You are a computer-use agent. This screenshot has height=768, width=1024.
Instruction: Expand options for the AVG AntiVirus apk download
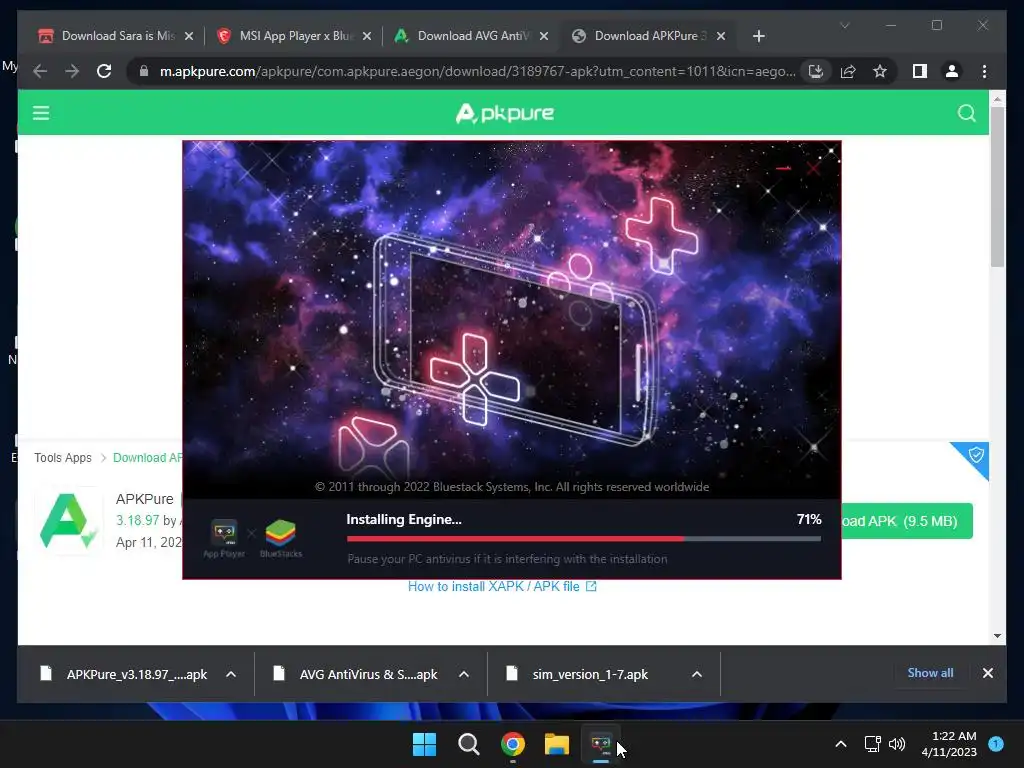pos(464,674)
